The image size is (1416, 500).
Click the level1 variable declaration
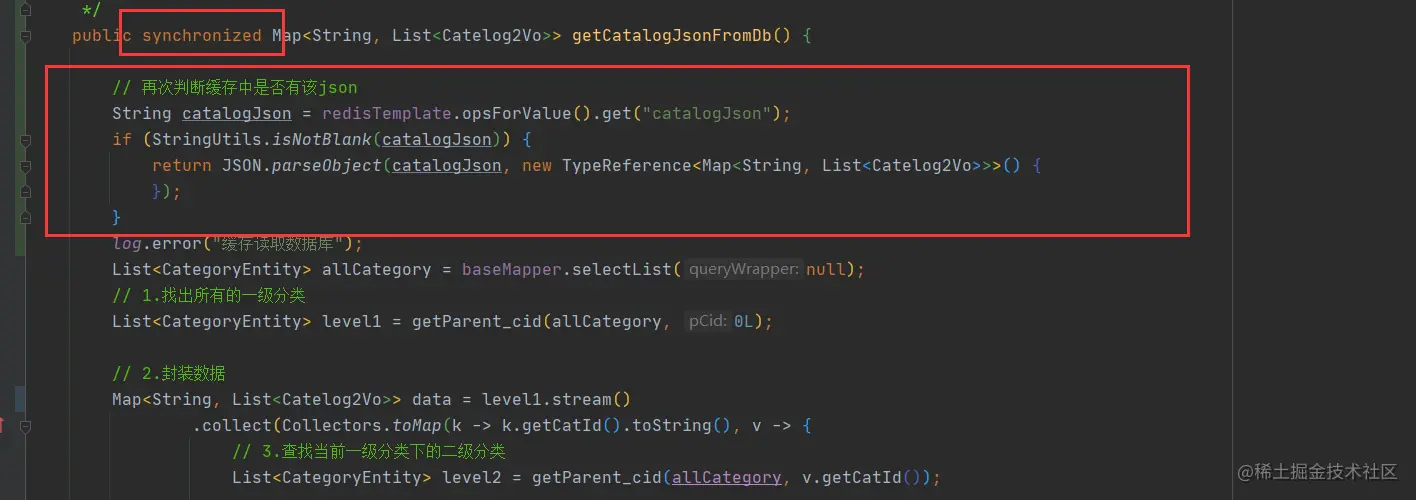tap(351, 322)
